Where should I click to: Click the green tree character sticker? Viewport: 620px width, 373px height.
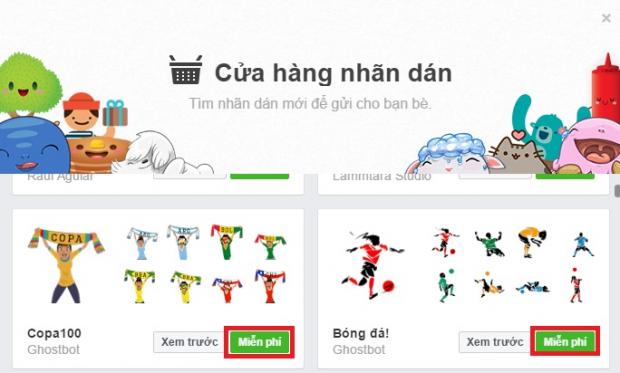click(28, 85)
